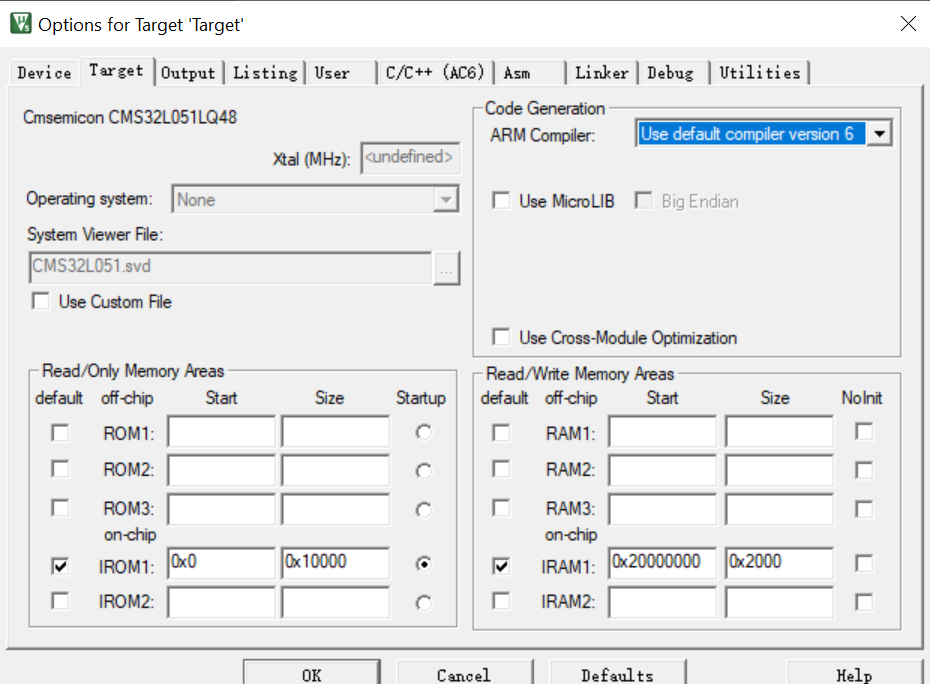
Task: Click the ROM1 Start field
Action: click(x=221, y=431)
